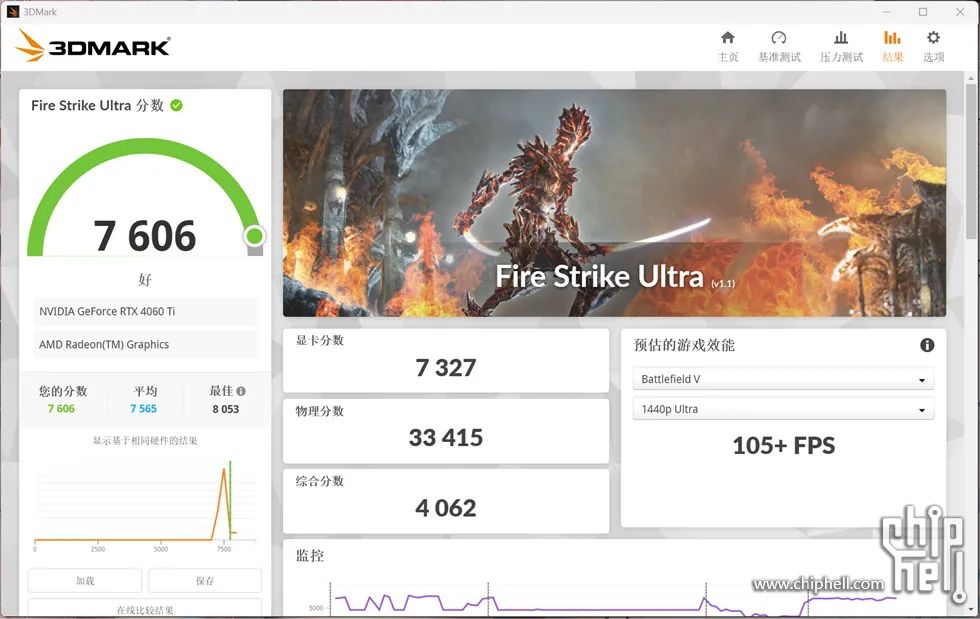Click the vertical scrollbar thumb
This screenshot has height=619, width=980.
click(970, 159)
